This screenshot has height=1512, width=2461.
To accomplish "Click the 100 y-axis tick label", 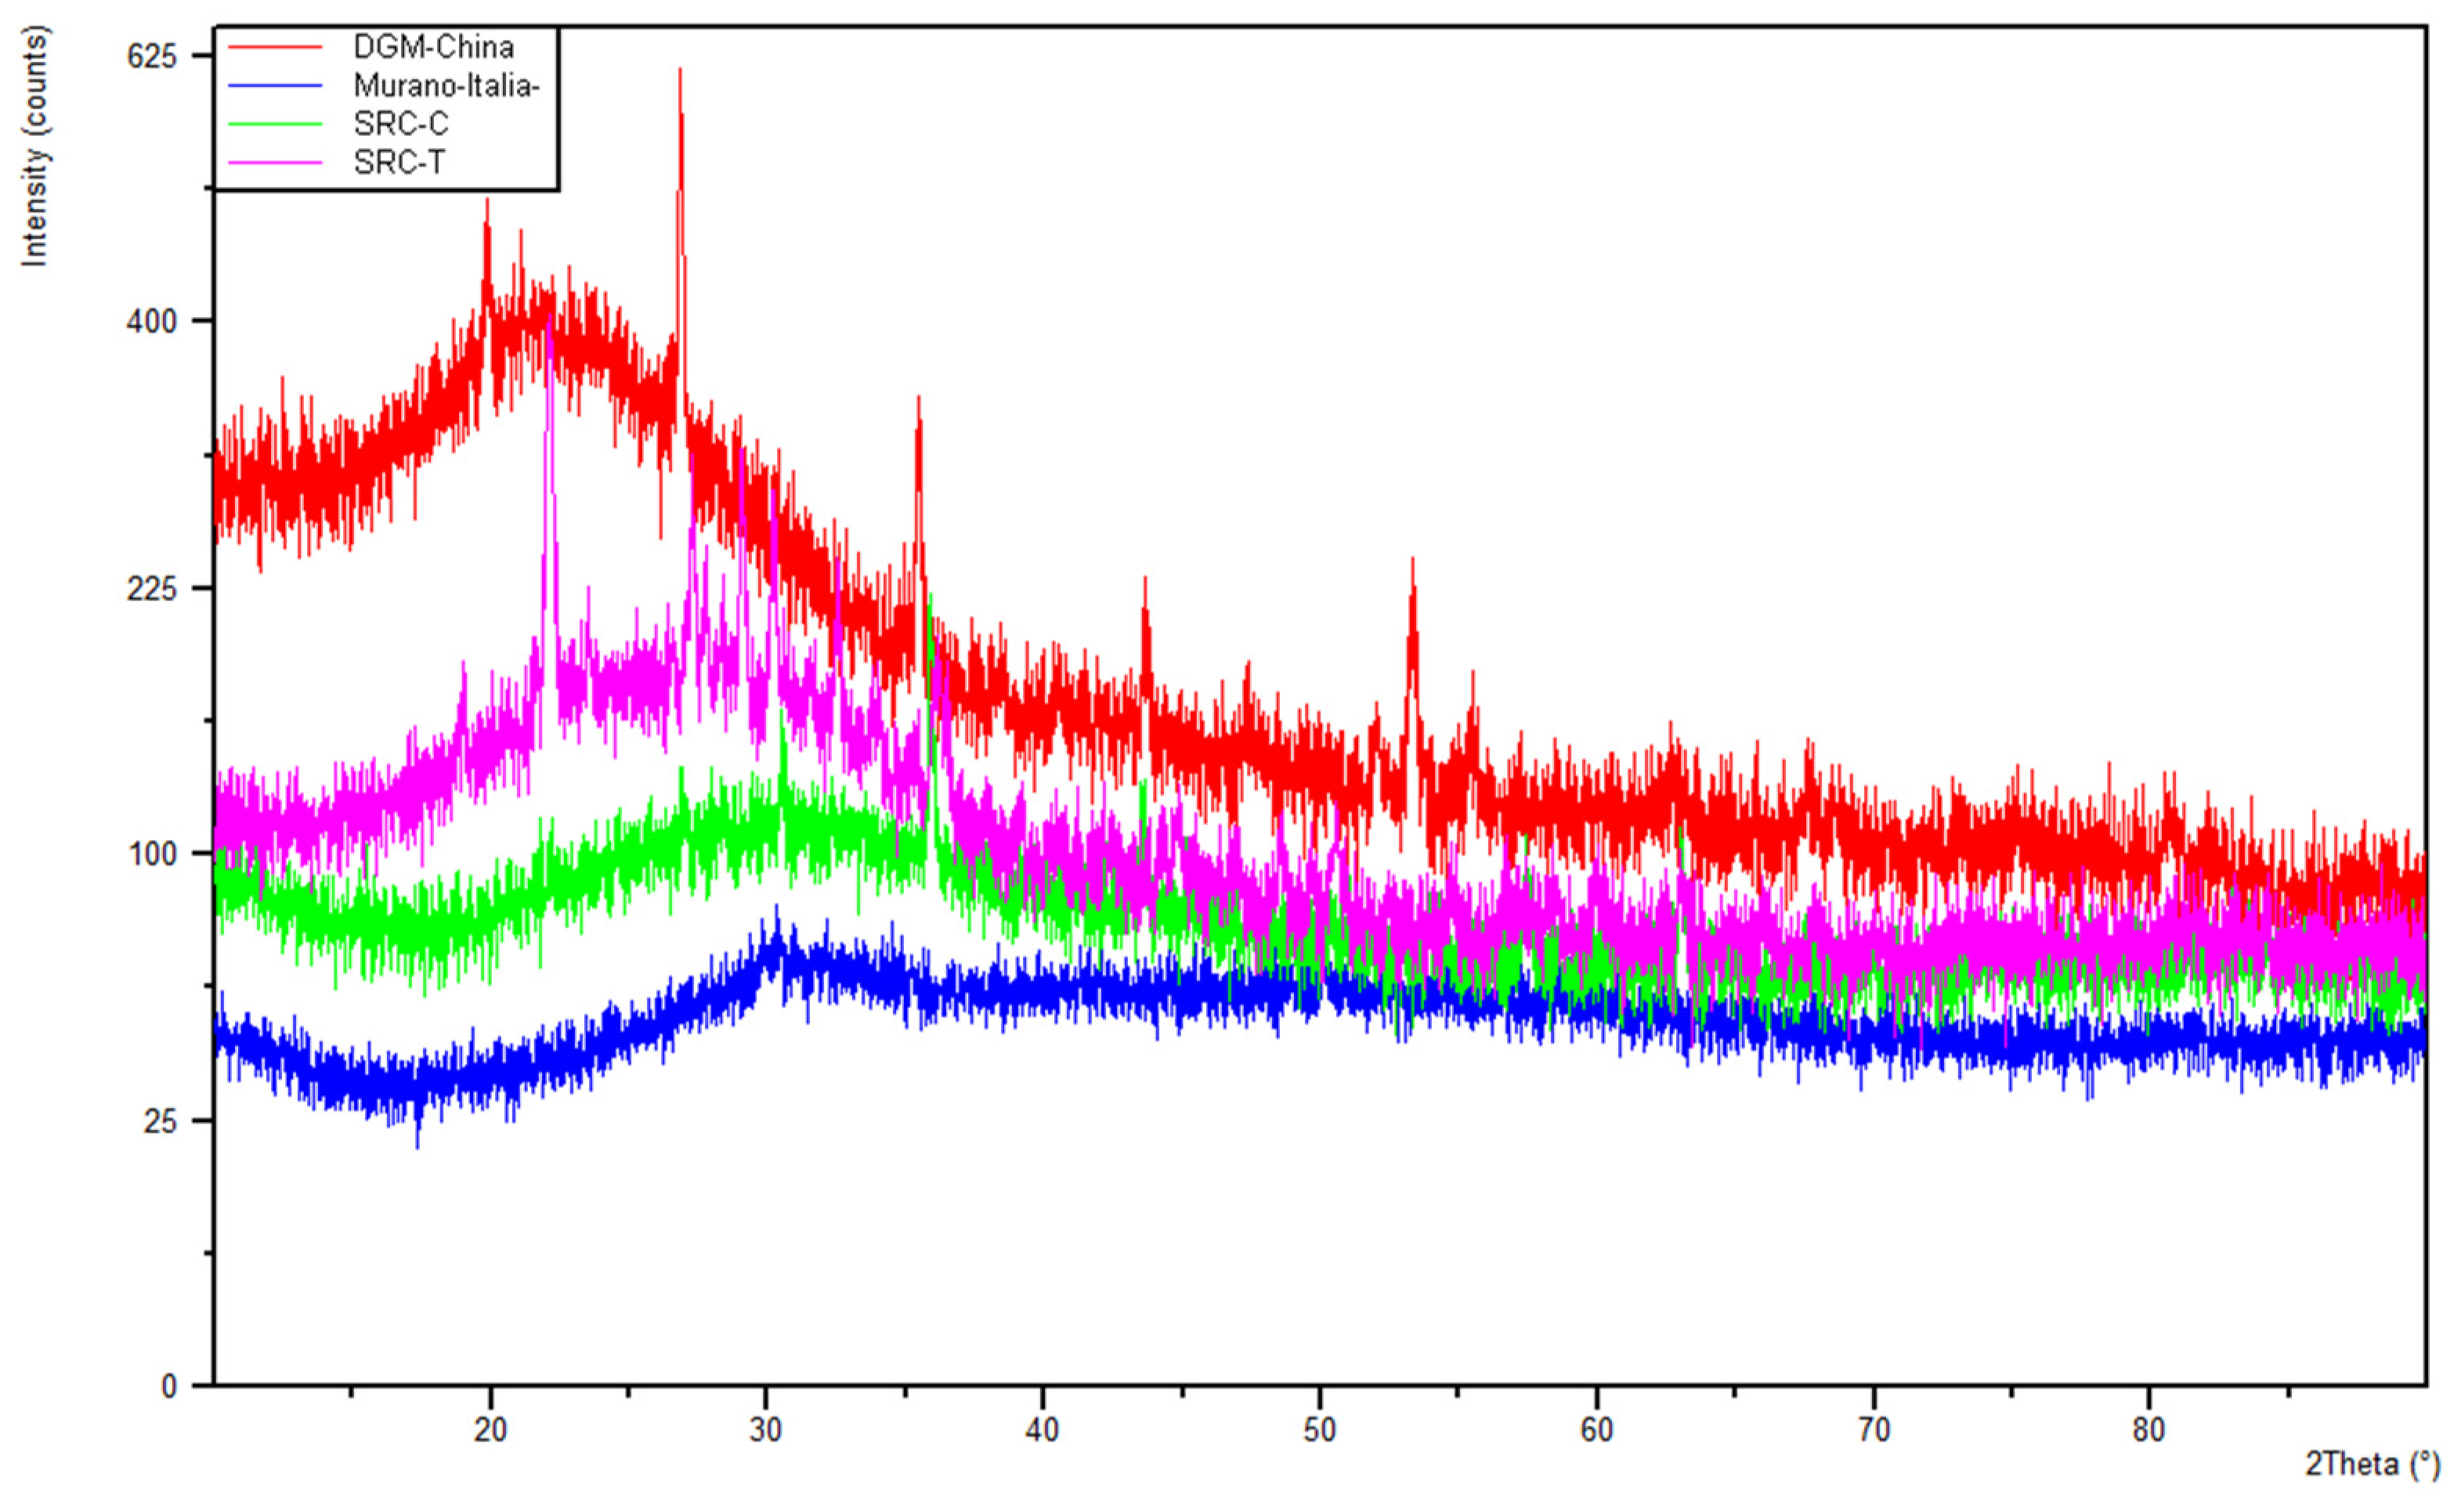I will 152,854.
